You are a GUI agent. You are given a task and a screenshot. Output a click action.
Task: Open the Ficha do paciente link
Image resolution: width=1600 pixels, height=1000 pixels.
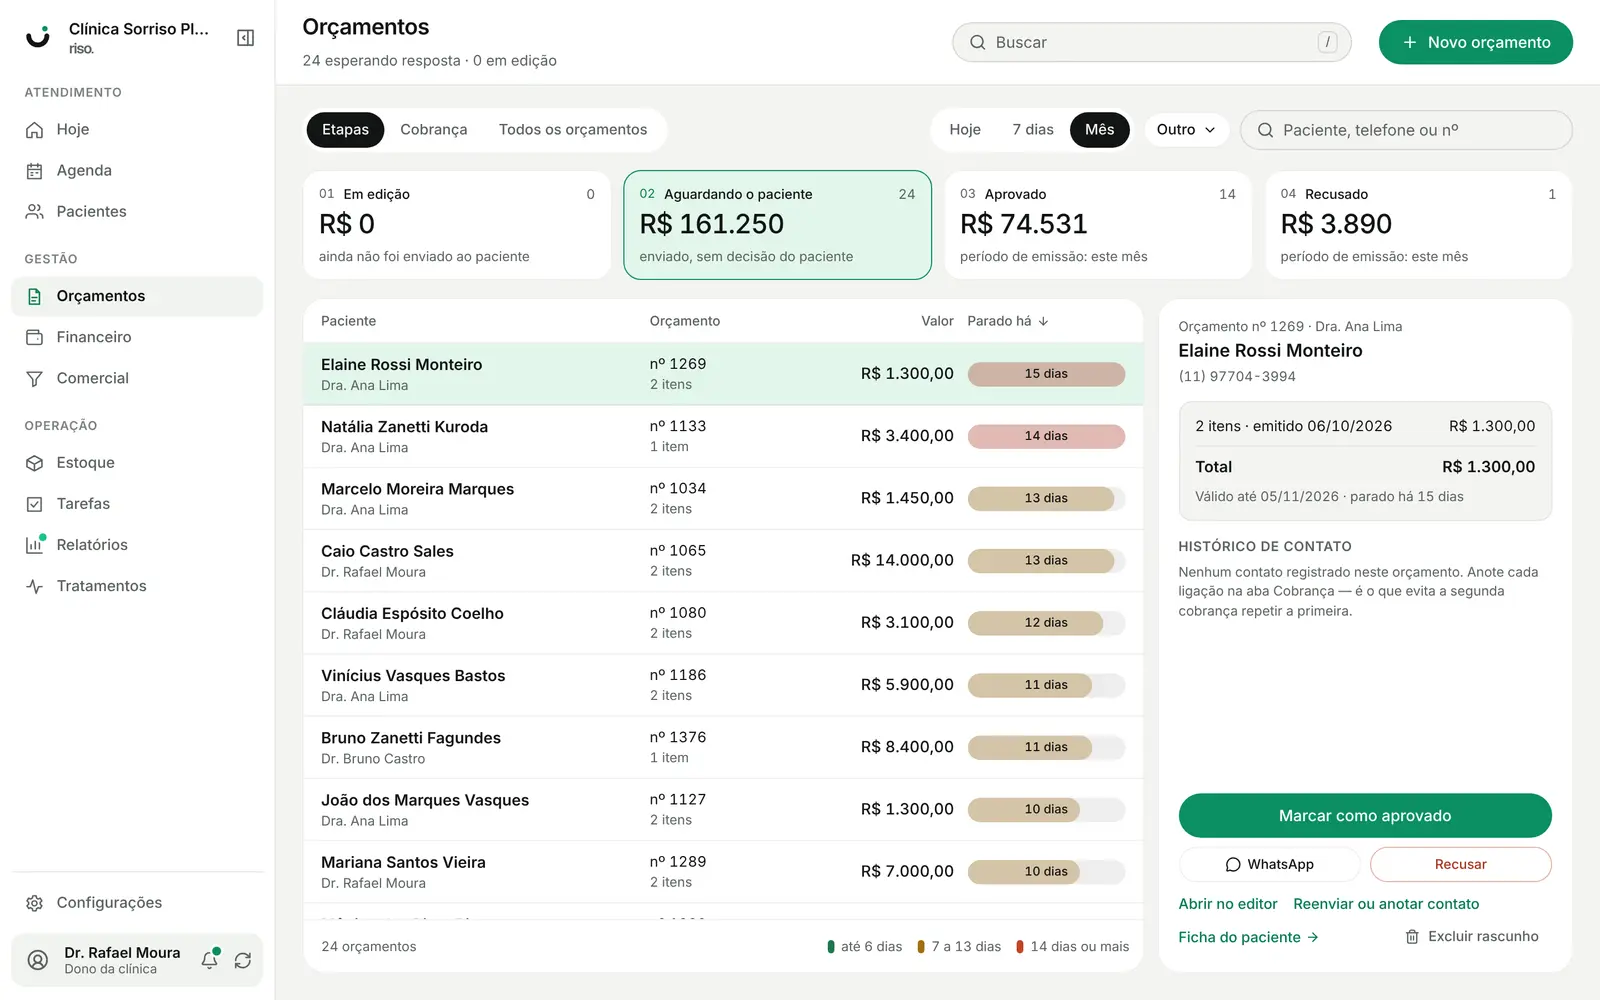click(x=1248, y=937)
